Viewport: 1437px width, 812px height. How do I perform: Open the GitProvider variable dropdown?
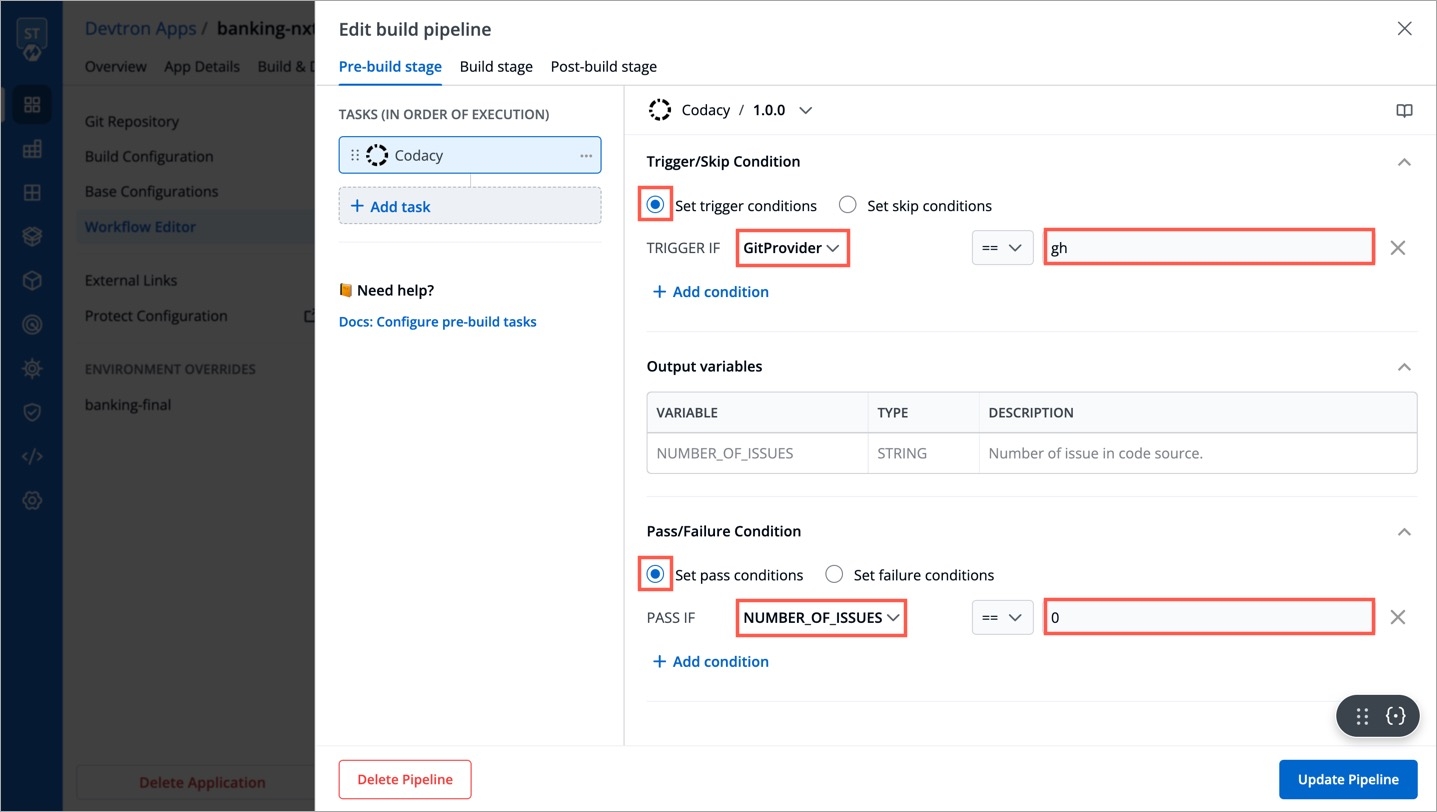(791, 248)
